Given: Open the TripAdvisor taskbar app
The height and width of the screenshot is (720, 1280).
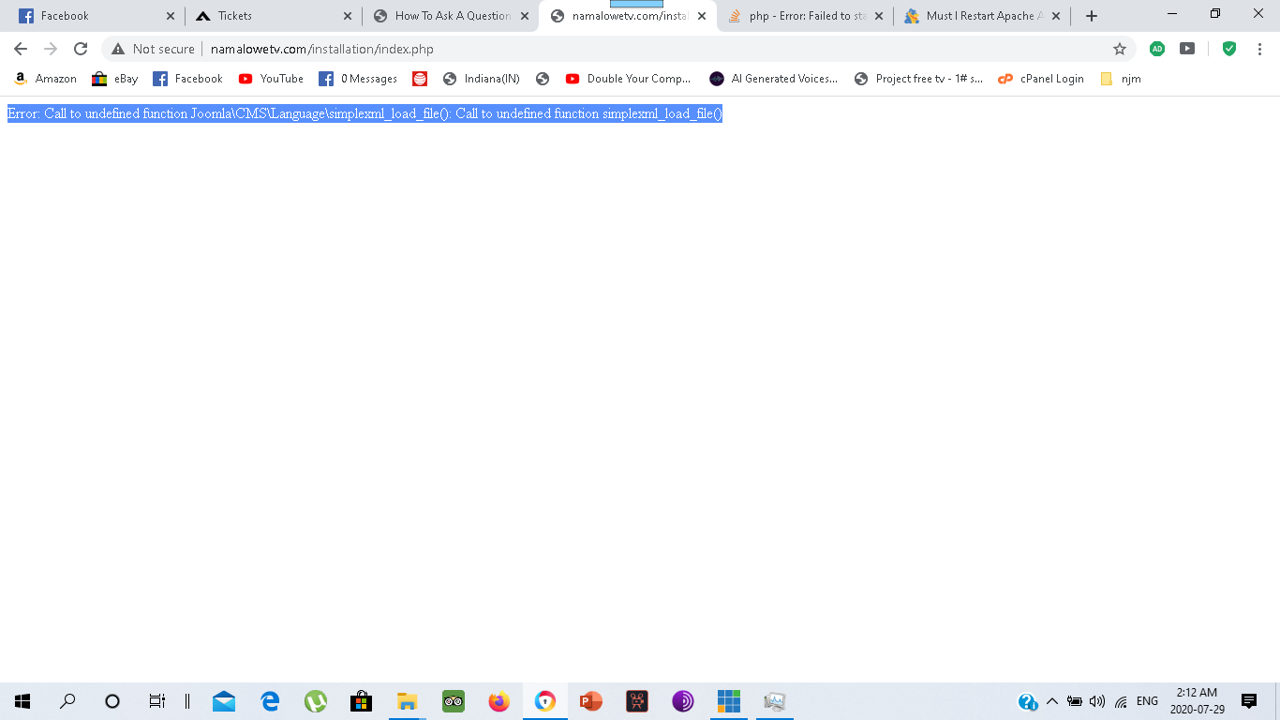Looking at the screenshot, I should 453,701.
